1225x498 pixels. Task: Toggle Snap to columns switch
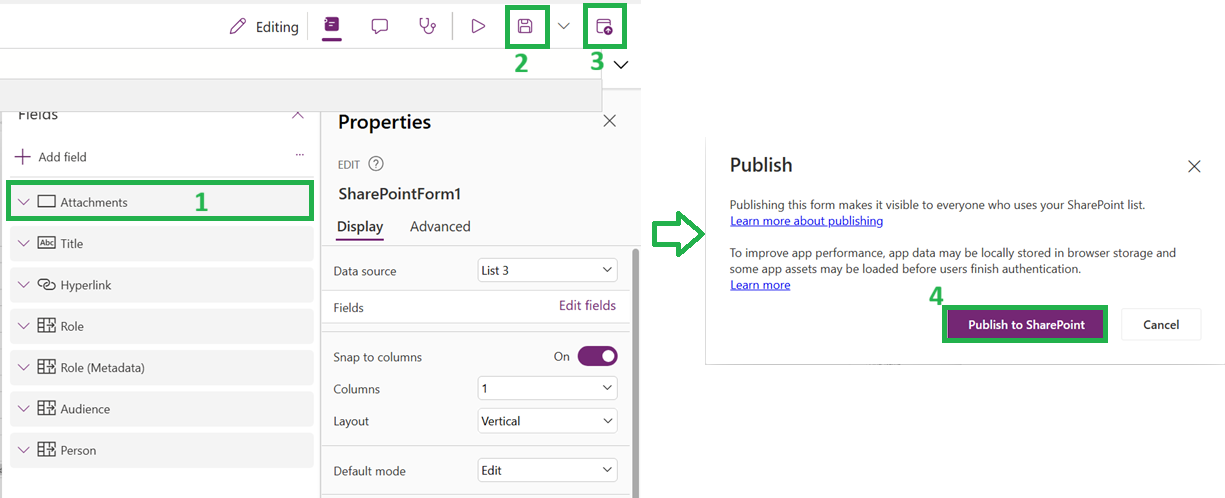click(597, 356)
